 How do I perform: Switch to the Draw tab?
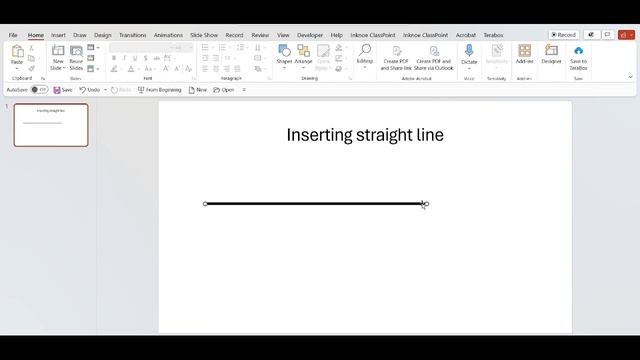coord(80,35)
